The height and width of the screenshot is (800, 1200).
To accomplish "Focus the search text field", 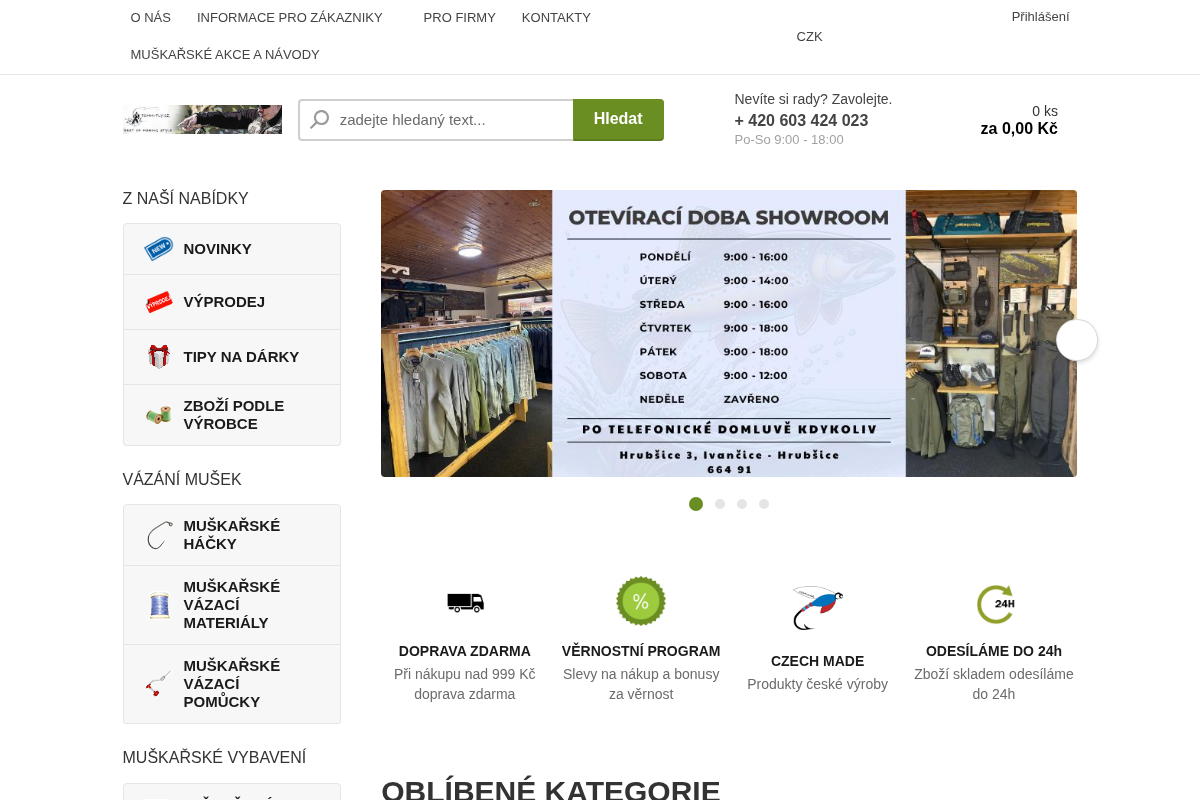I will [x=437, y=120].
